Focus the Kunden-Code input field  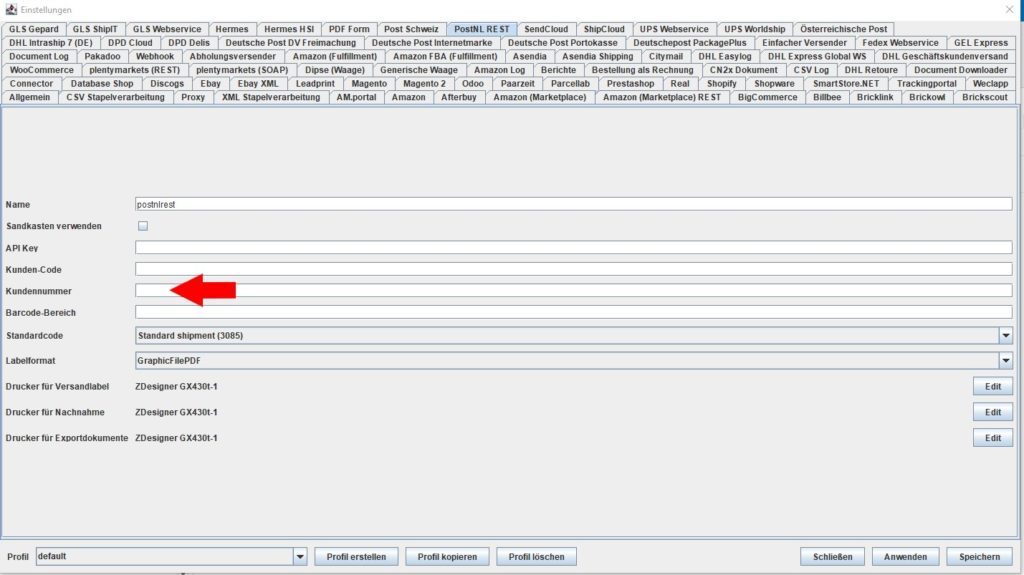(573, 269)
